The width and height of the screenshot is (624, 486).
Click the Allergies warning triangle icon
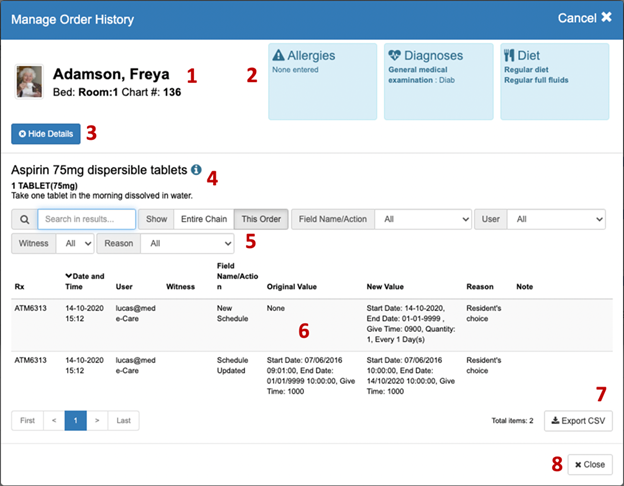point(279,56)
